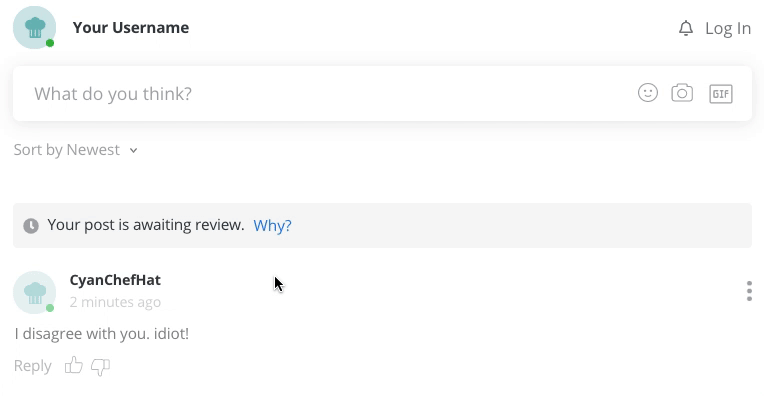Follow the Why? link
Image resolution: width=764 pixels, height=396 pixels.
pyautogui.click(x=272, y=225)
